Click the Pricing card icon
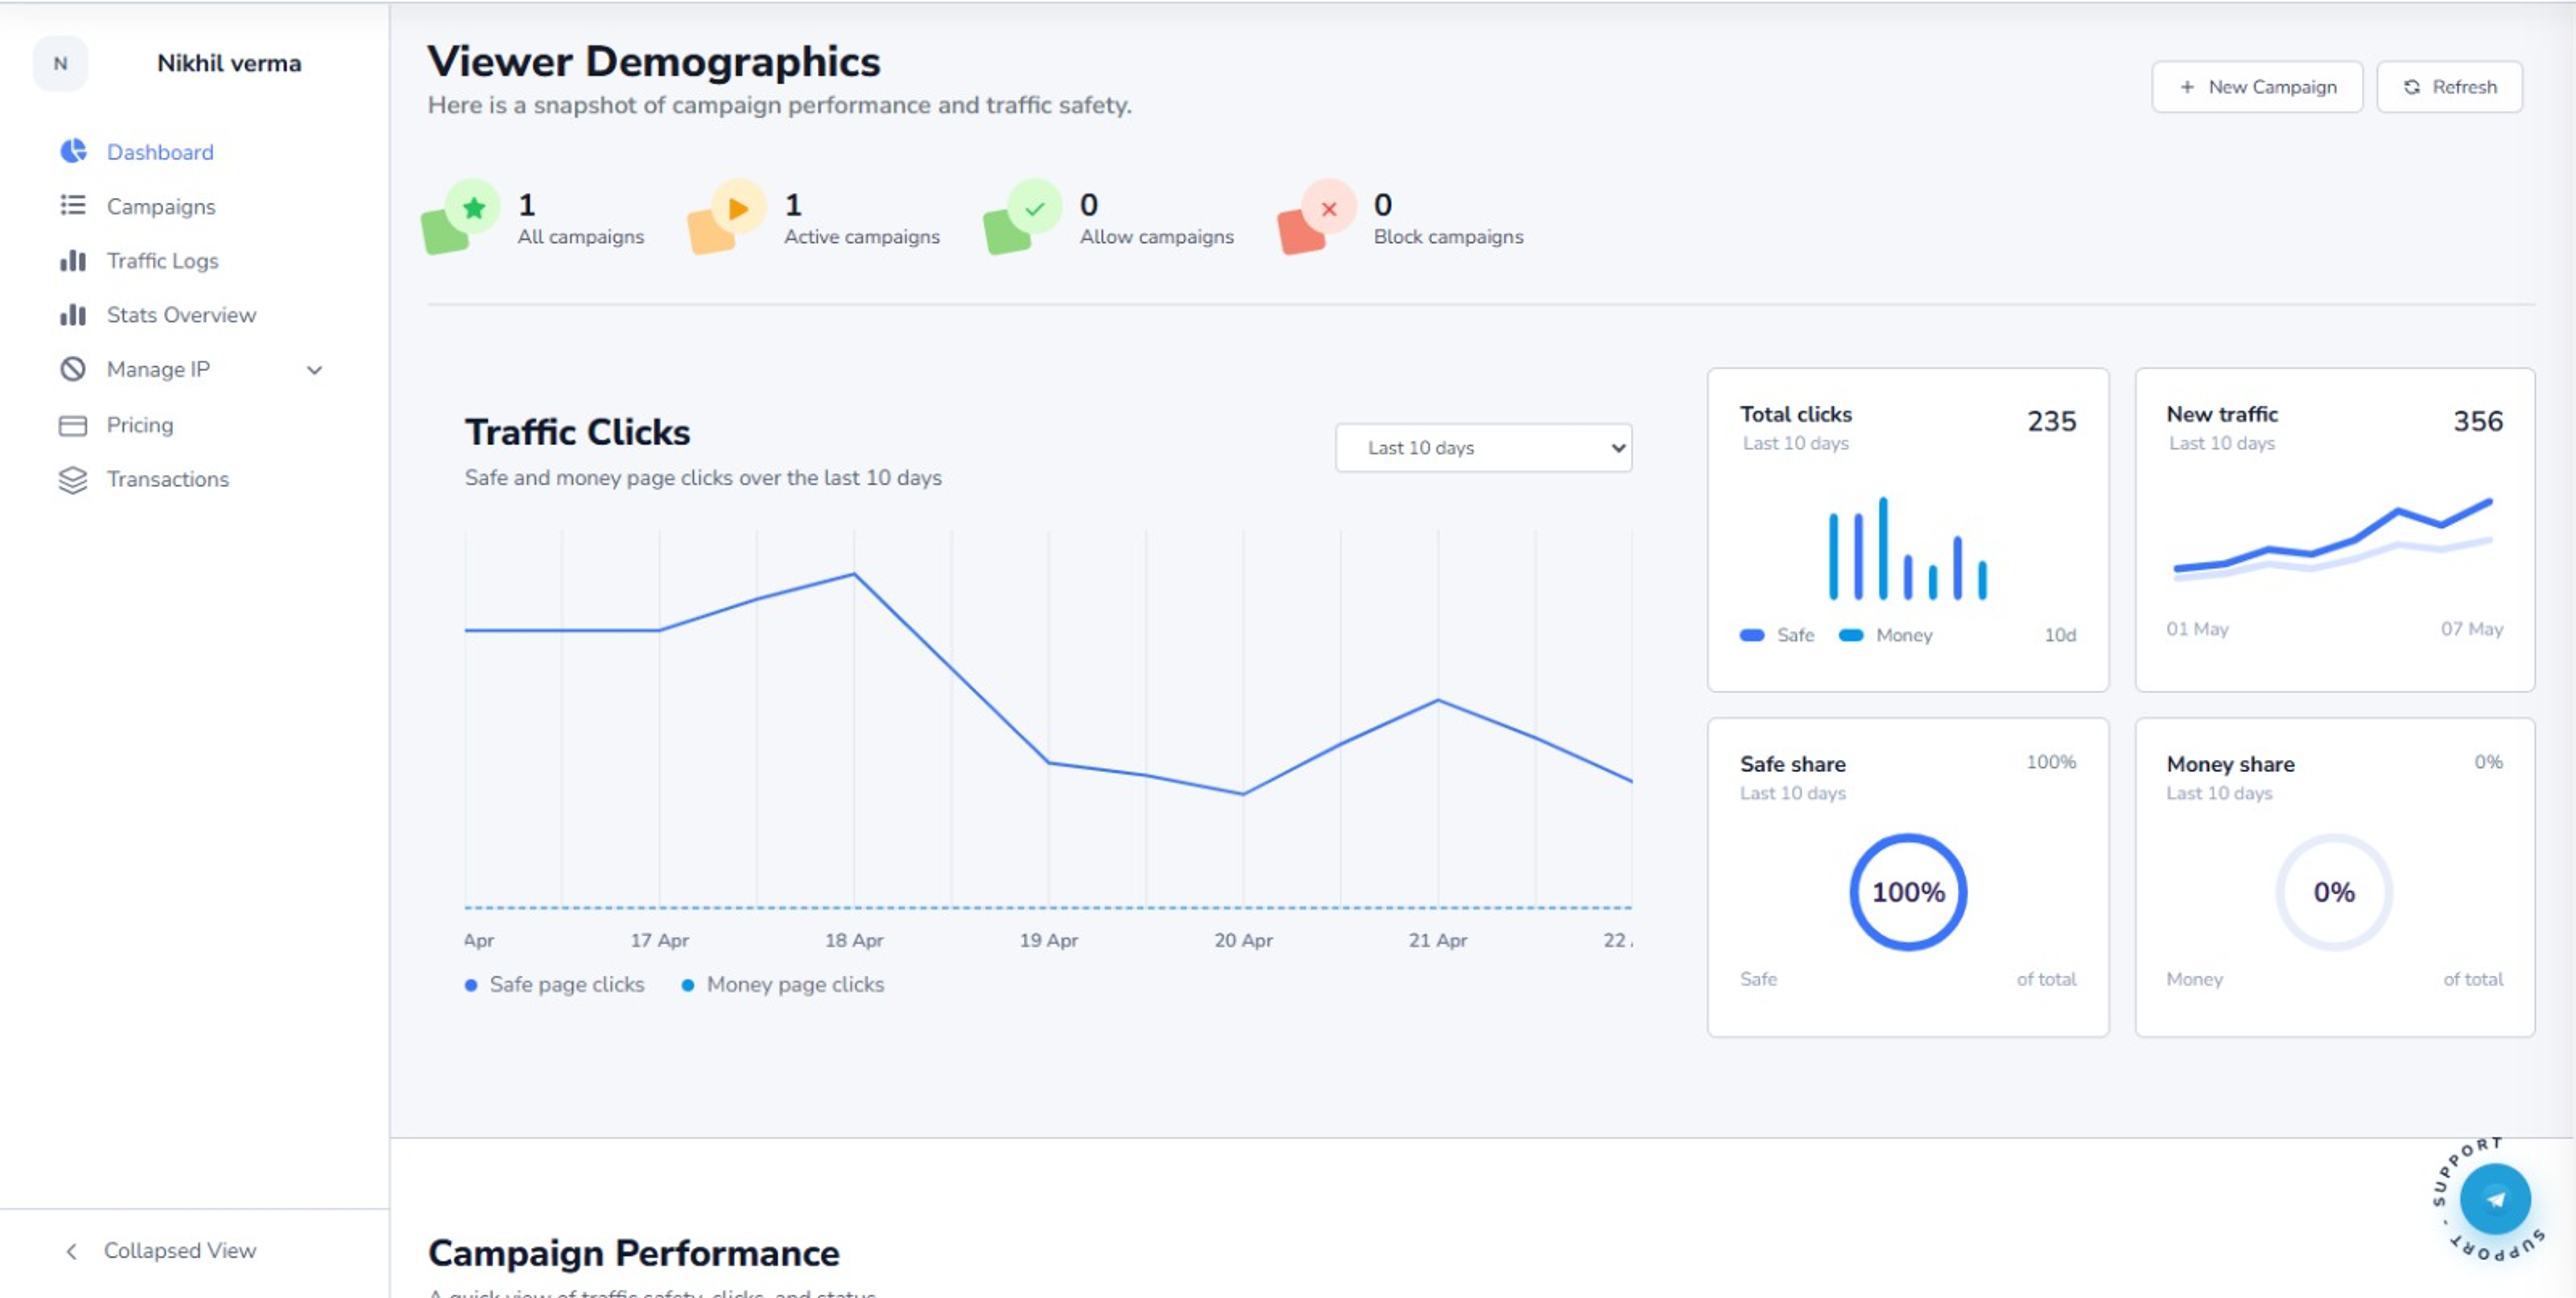Screen dimensions: 2576x1298 [73, 425]
